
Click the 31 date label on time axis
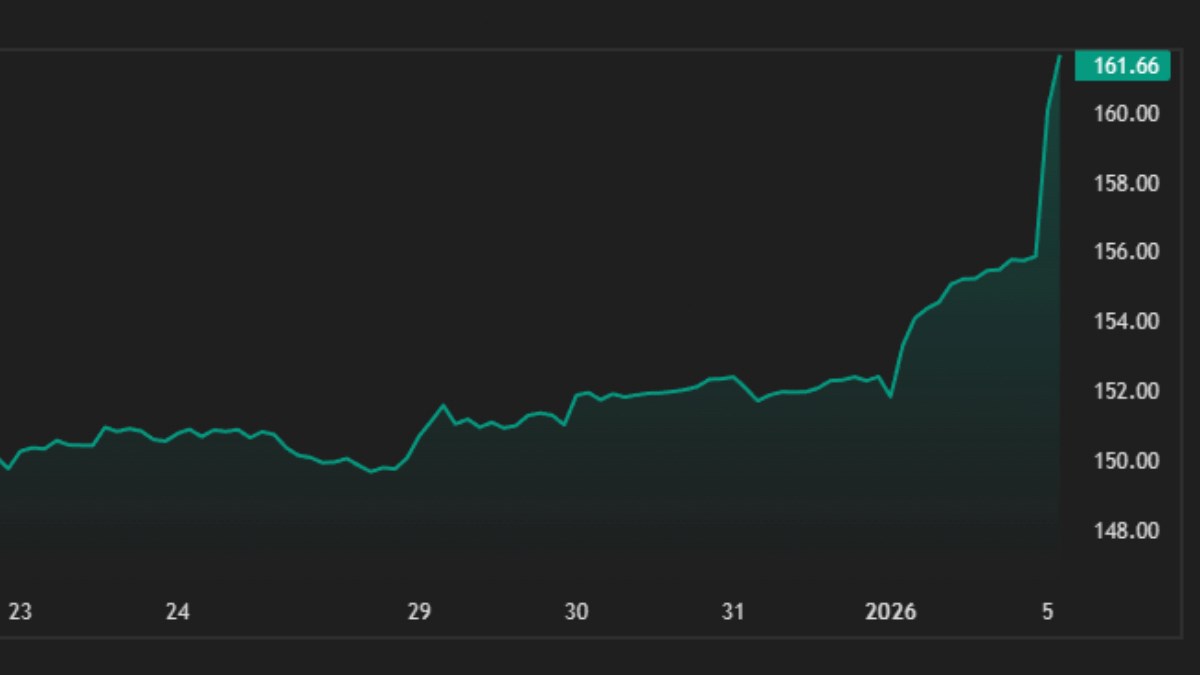point(733,612)
